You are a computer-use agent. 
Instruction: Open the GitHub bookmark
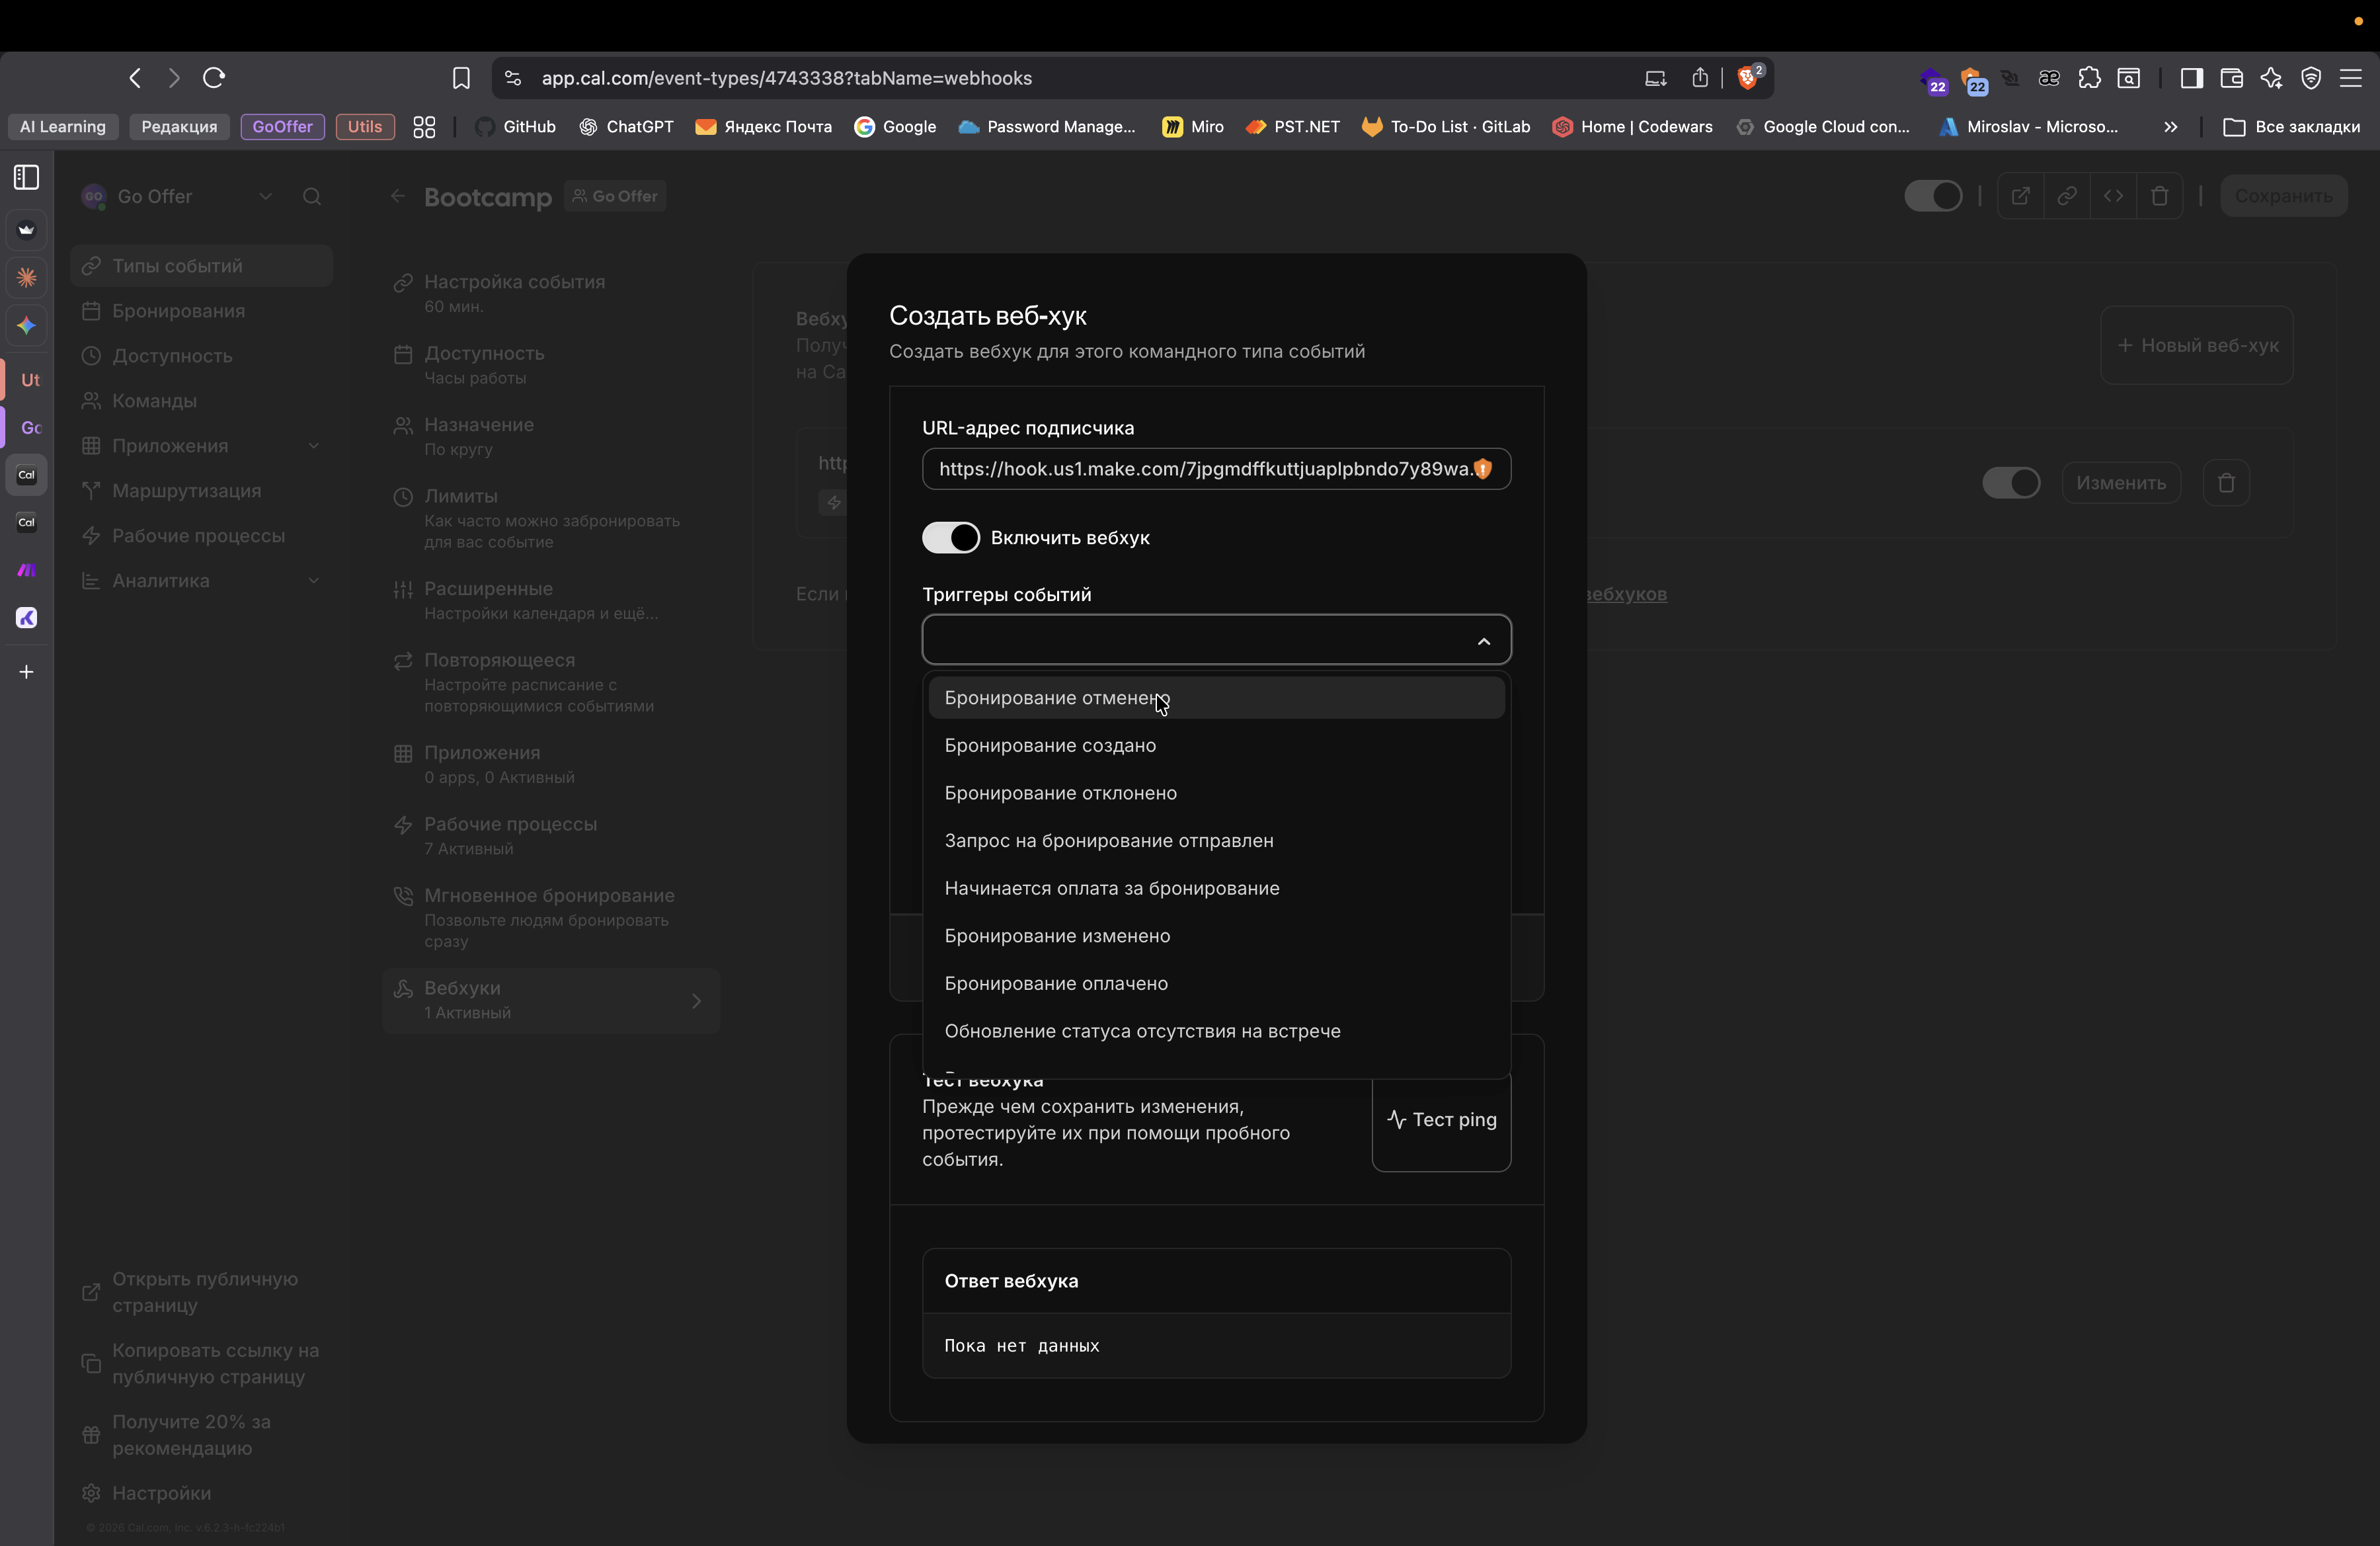click(516, 127)
